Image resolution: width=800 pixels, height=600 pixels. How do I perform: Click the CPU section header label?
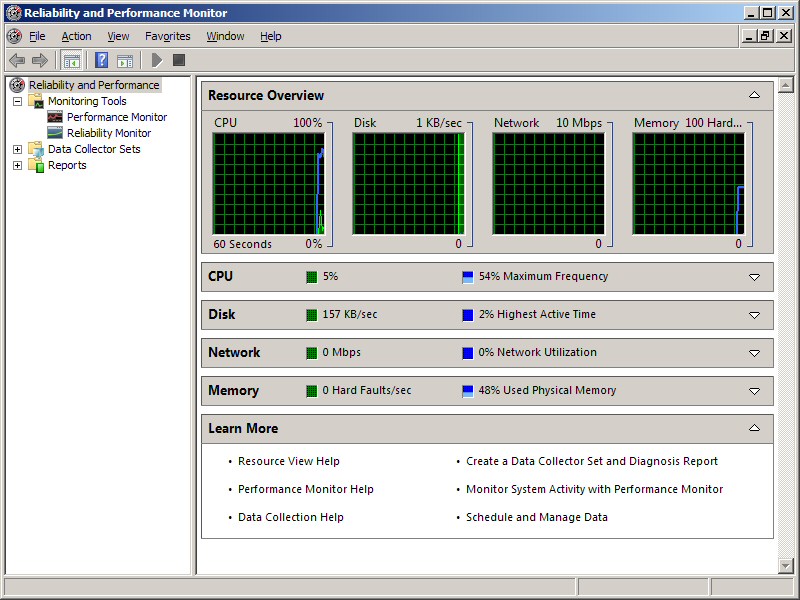tap(220, 276)
